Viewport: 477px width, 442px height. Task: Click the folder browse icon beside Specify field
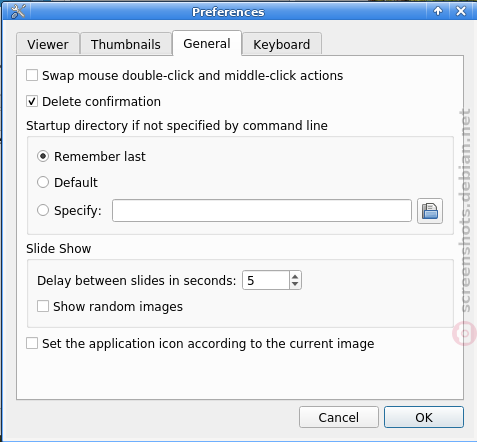(x=430, y=211)
